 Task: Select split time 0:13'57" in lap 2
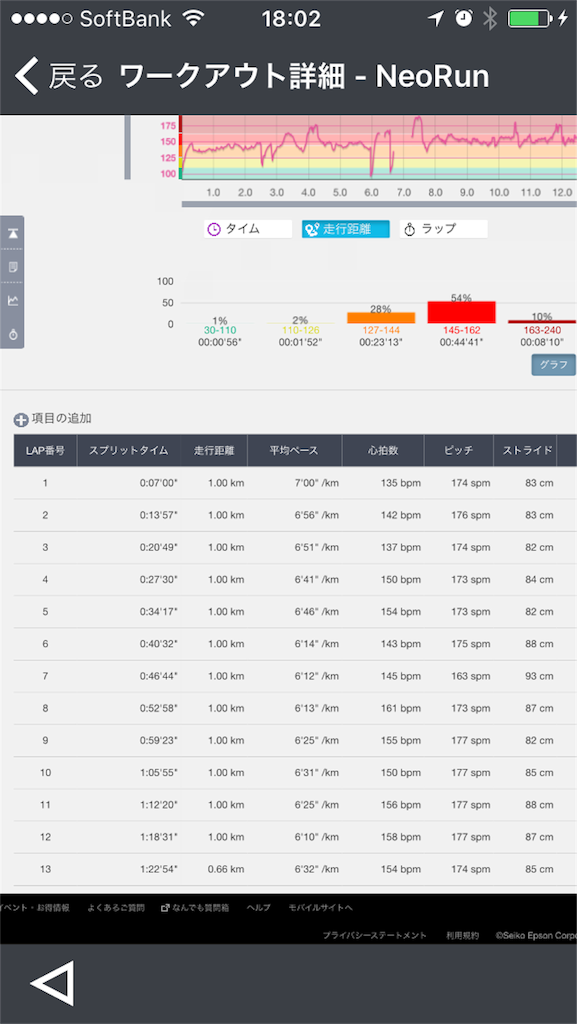pyautogui.click(x=159, y=515)
